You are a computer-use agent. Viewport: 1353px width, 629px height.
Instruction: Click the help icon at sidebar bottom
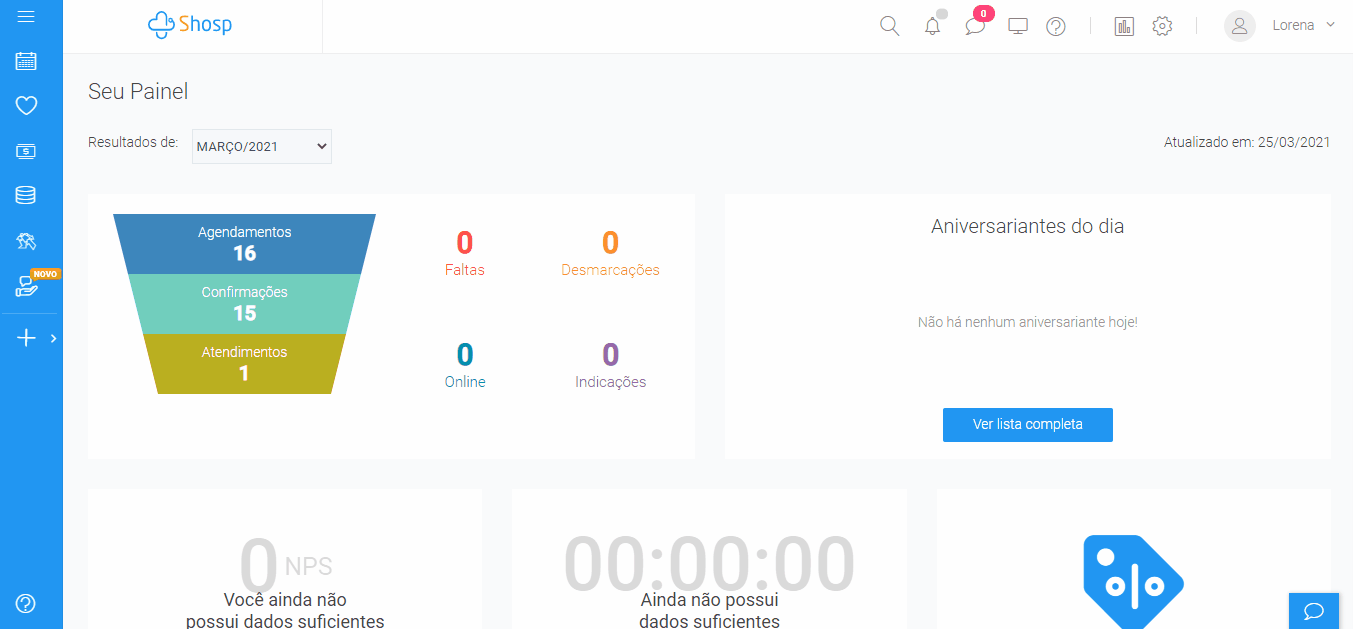click(27, 603)
